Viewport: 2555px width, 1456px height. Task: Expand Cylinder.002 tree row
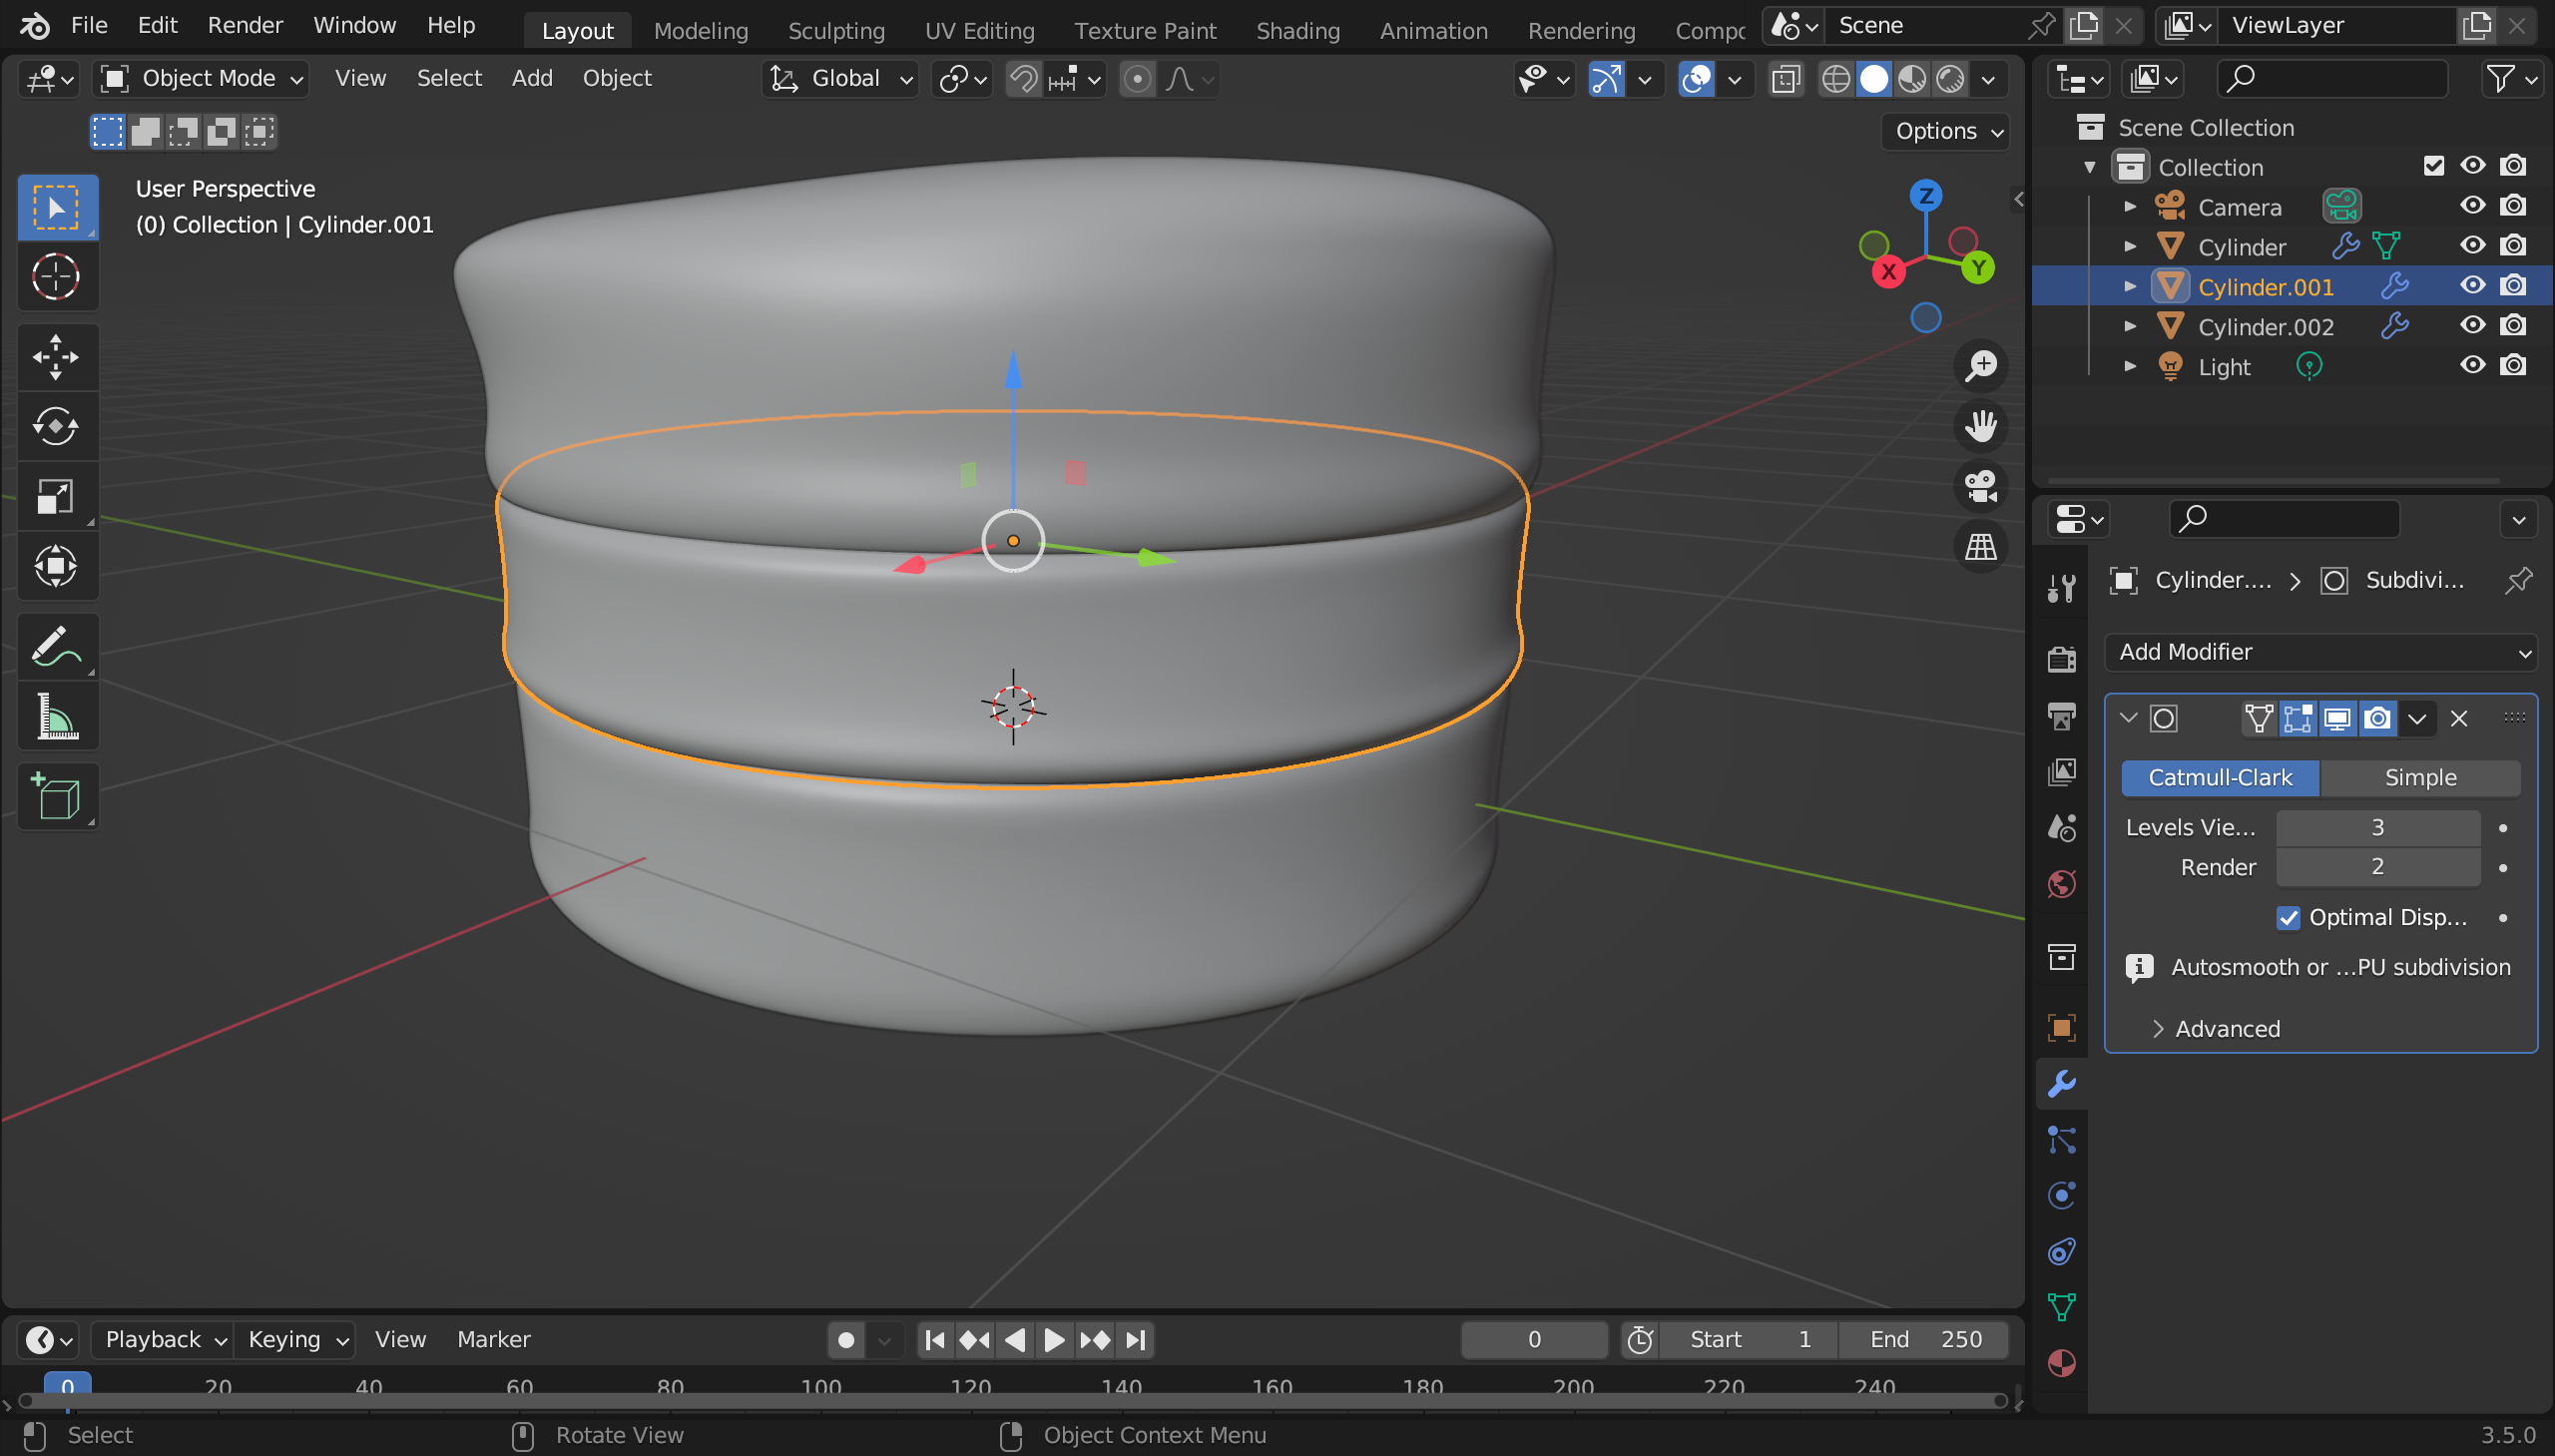coord(2130,327)
